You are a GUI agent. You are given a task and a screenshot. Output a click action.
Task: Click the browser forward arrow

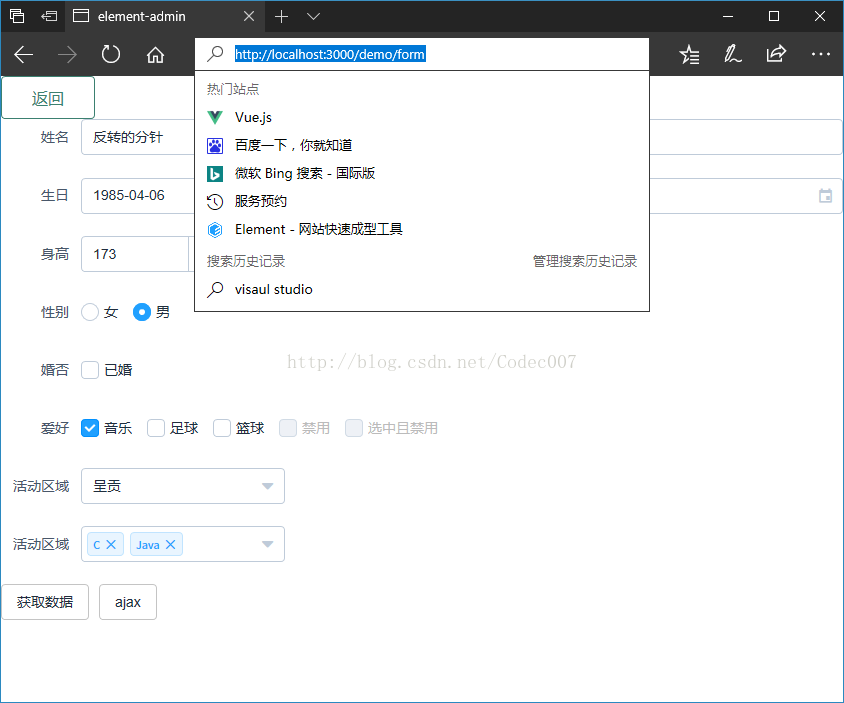(67, 54)
